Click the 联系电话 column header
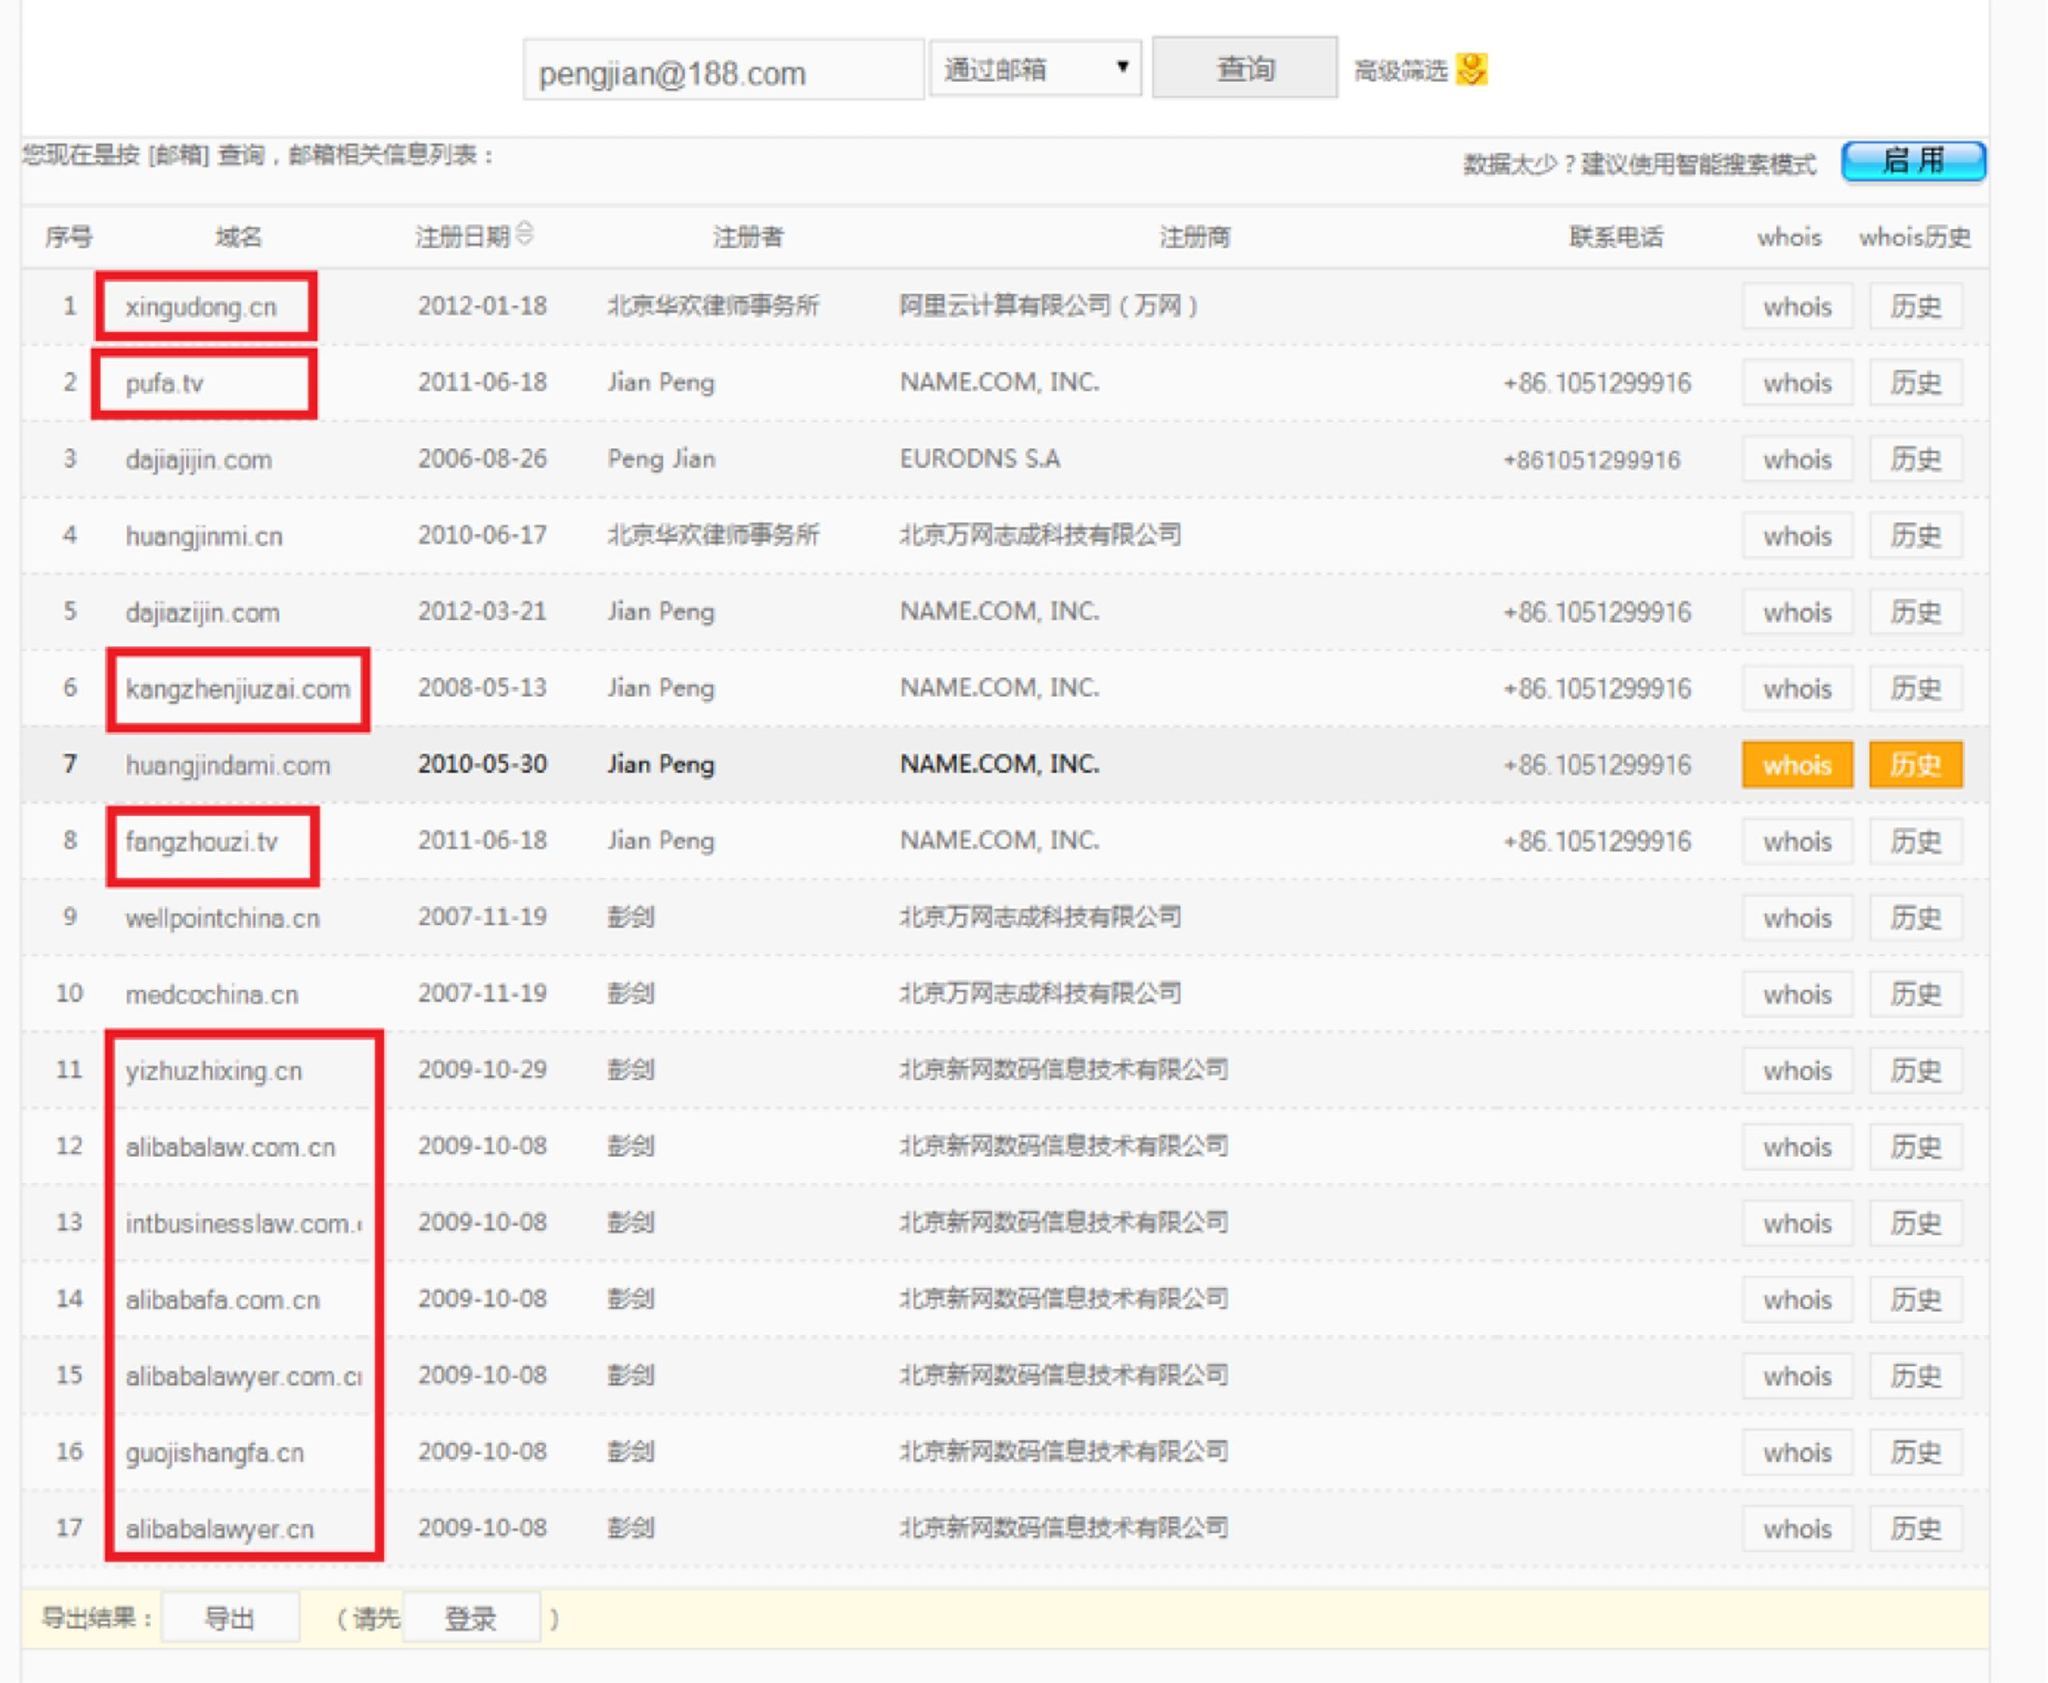2048x1683 pixels. tap(1616, 237)
